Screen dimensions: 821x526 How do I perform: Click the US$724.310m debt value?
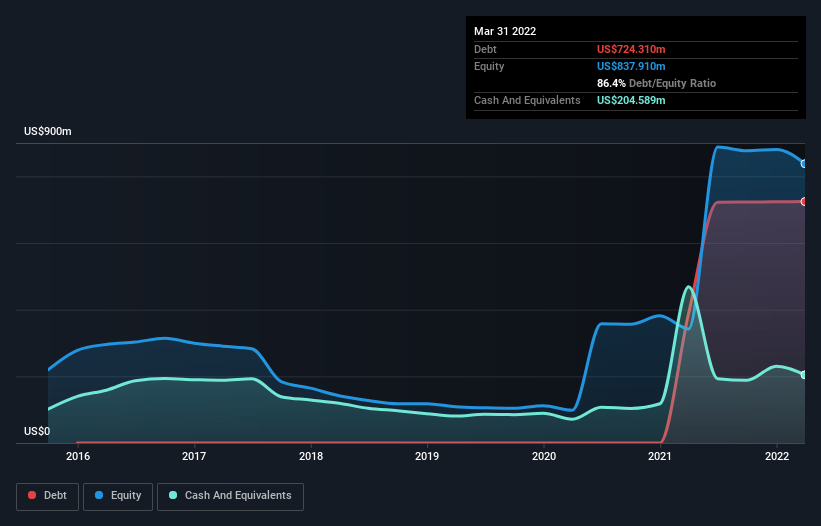(x=631, y=49)
